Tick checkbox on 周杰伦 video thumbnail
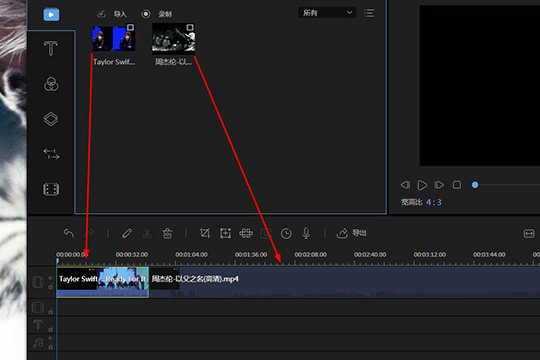 [190, 28]
